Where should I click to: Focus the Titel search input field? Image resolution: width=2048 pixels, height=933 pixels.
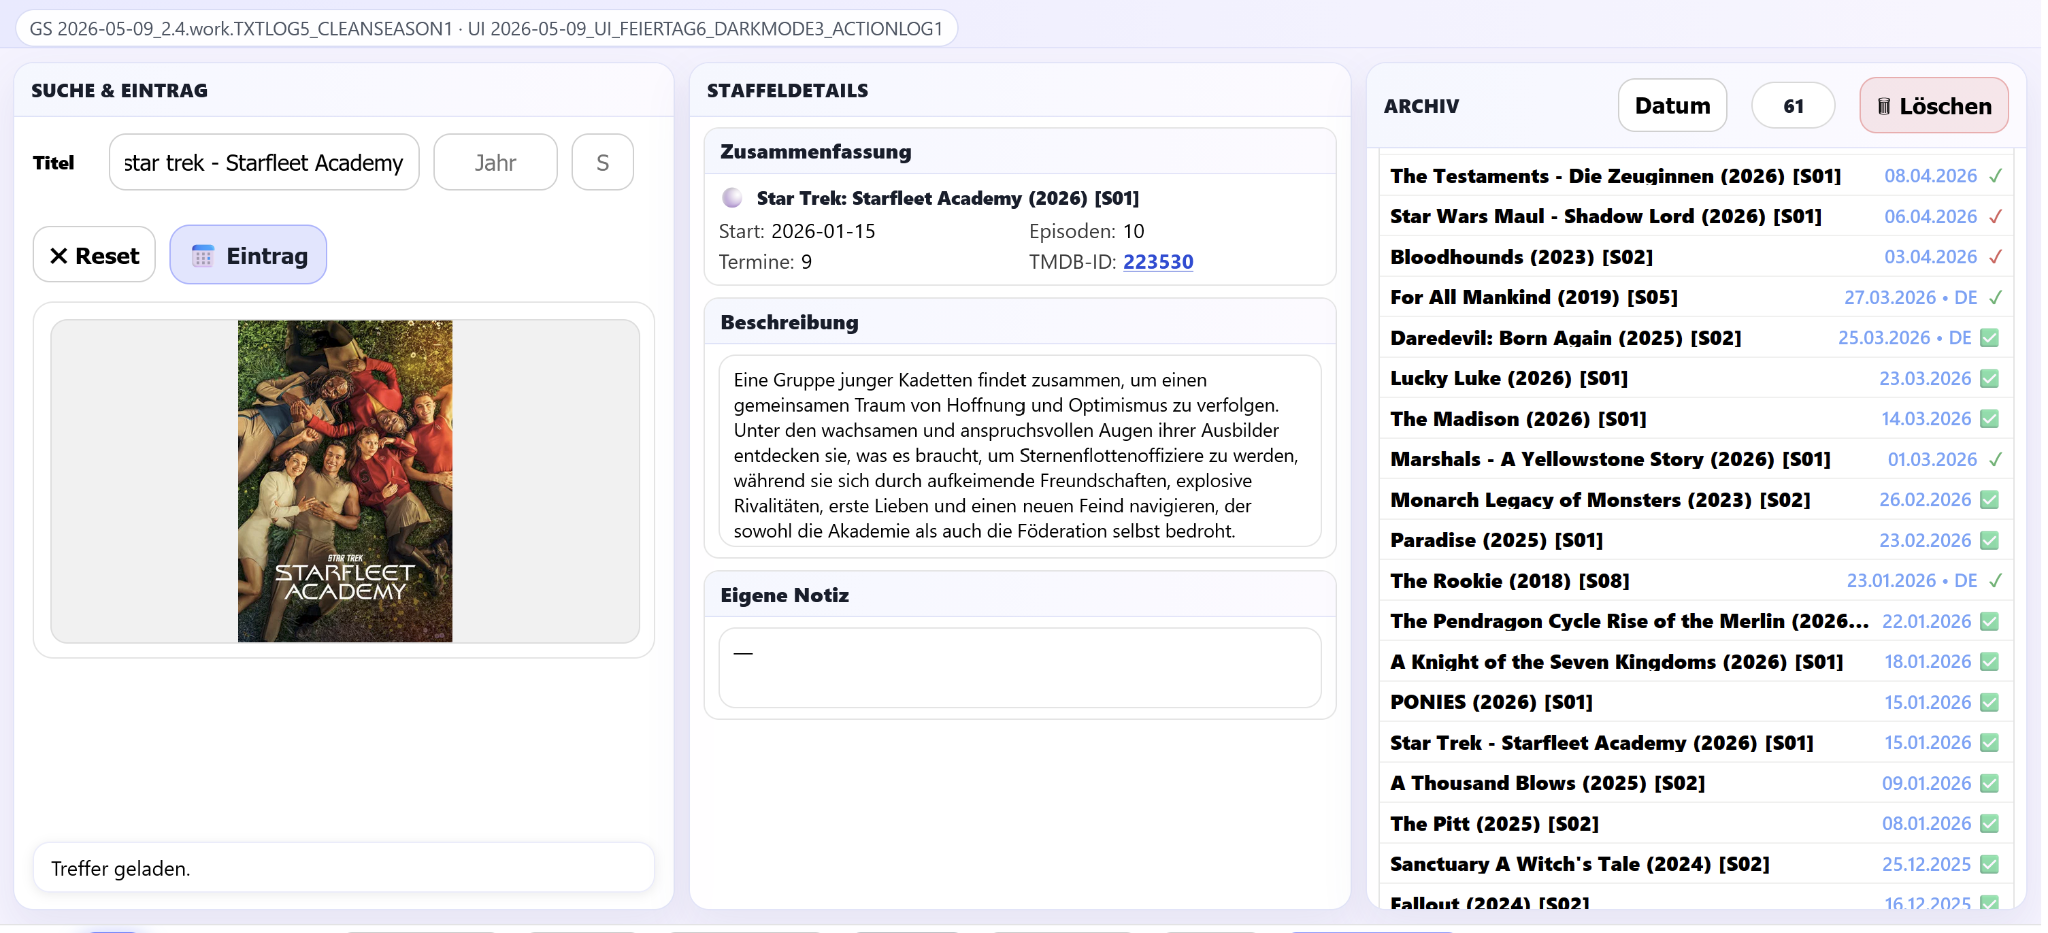click(x=264, y=162)
